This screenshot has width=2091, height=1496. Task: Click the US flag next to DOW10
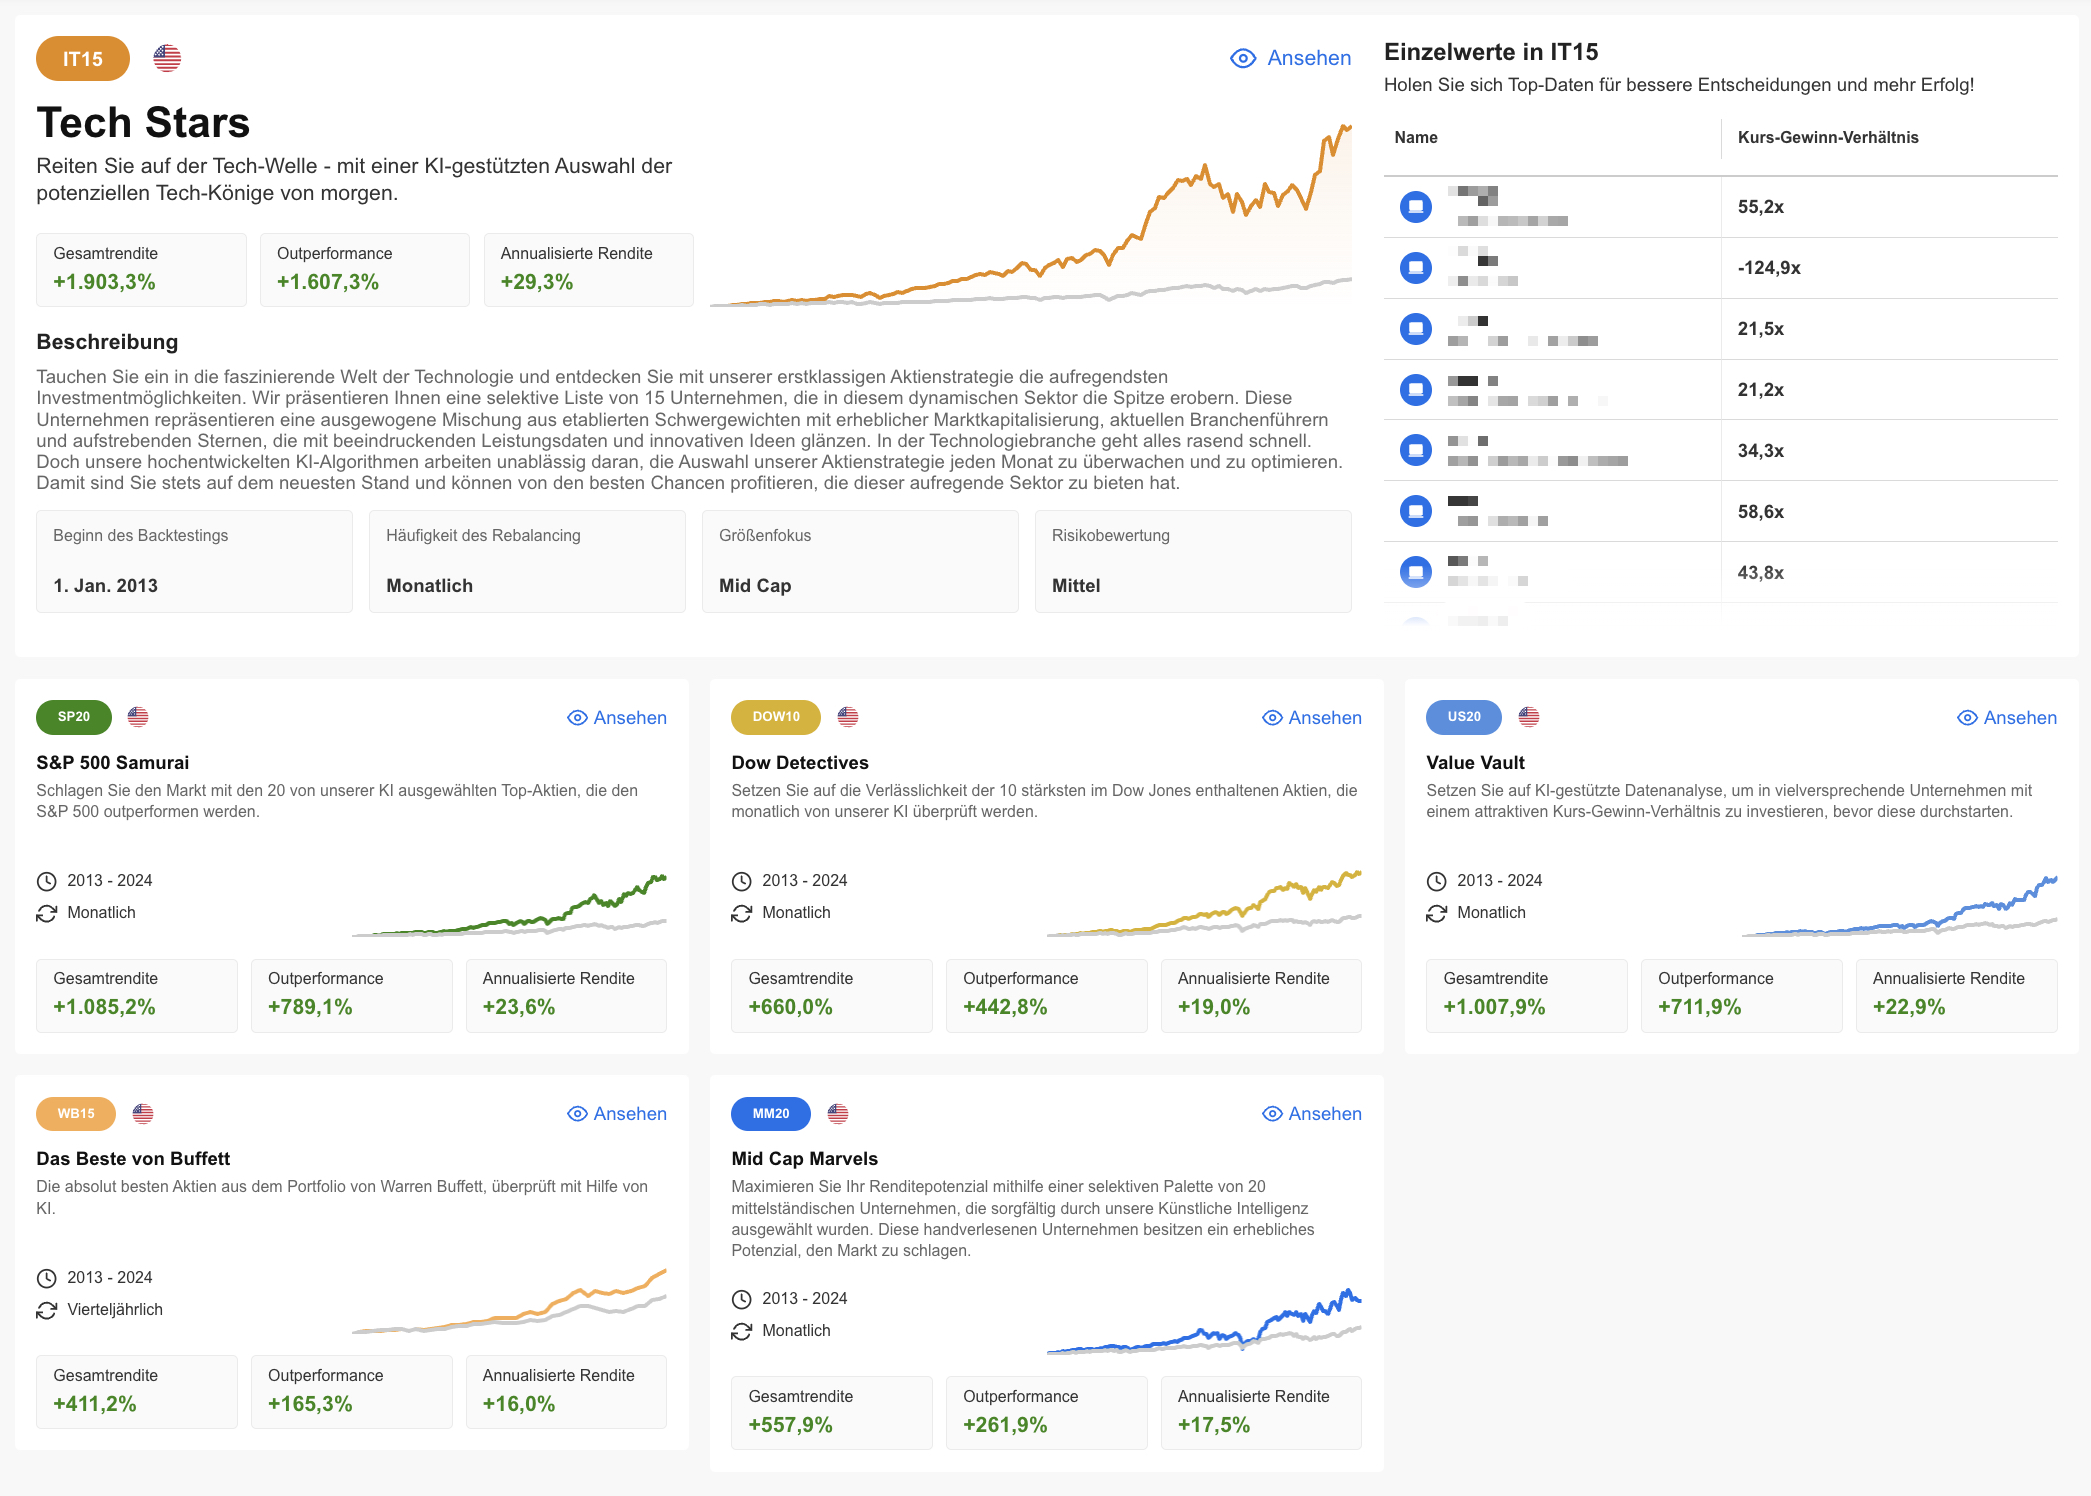click(x=848, y=717)
